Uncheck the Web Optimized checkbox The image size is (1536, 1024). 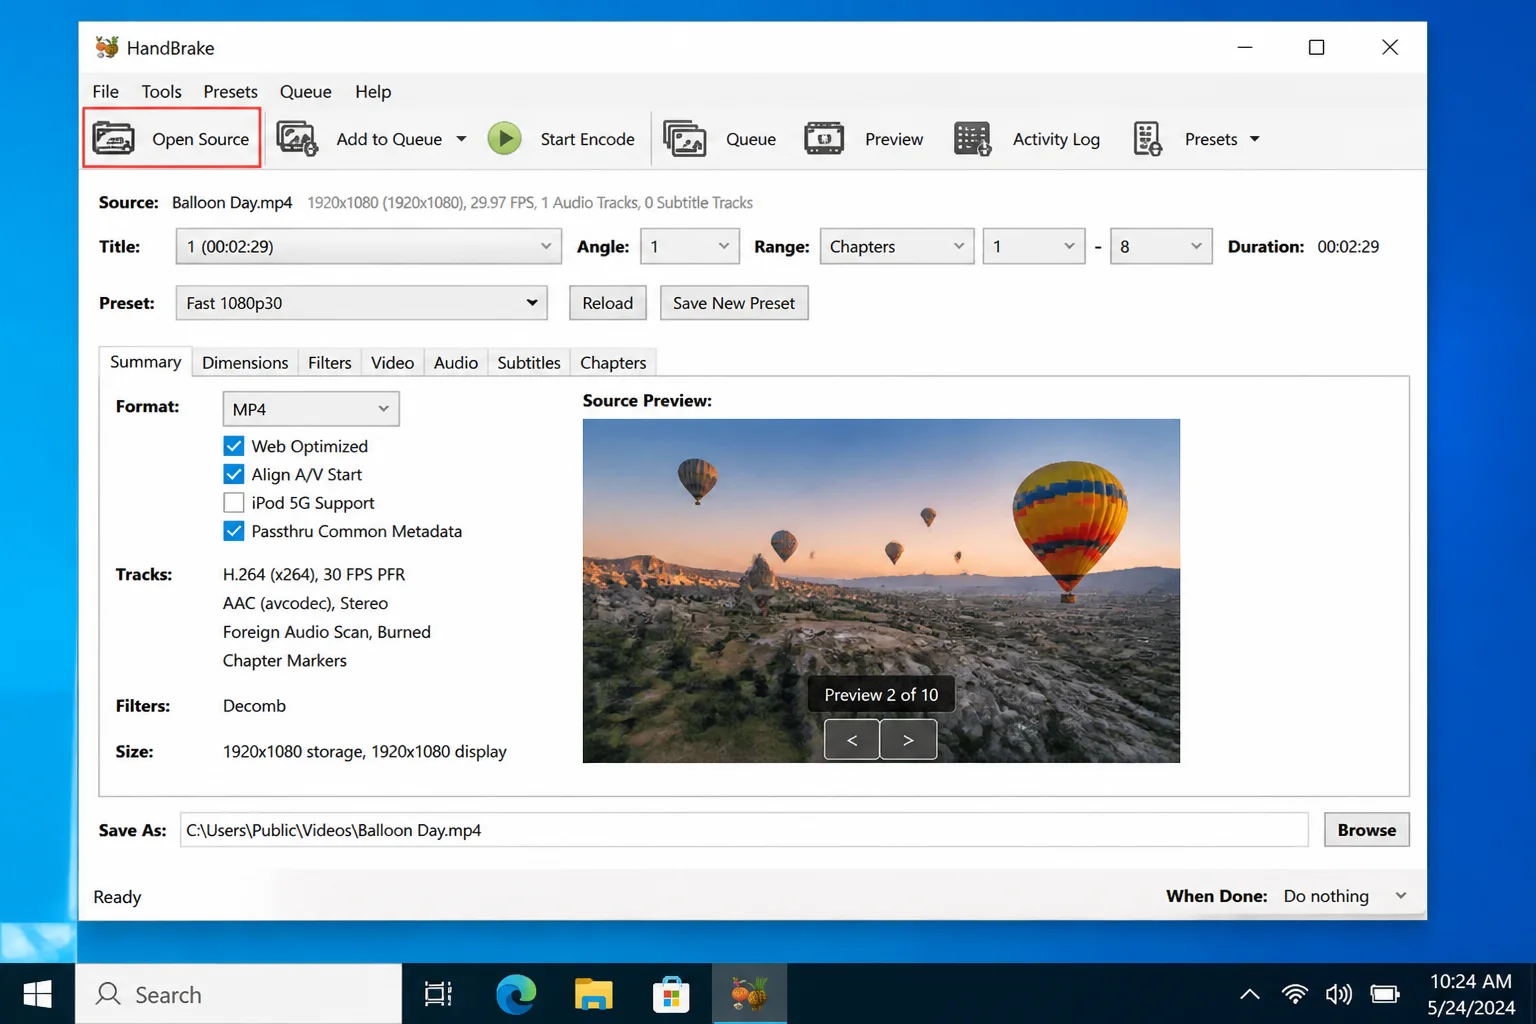233,446
